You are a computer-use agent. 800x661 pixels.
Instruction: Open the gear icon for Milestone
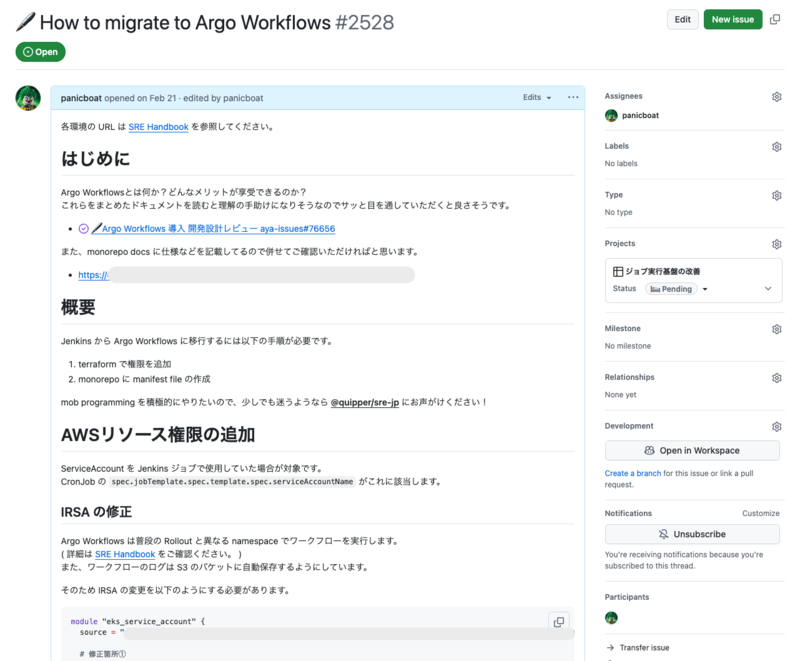[777, 329]
